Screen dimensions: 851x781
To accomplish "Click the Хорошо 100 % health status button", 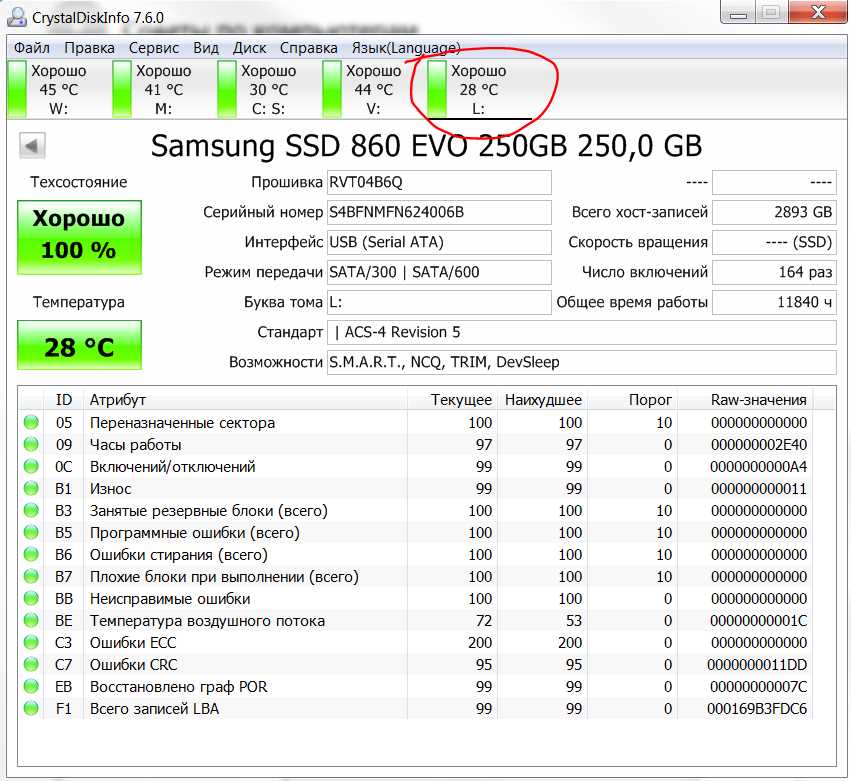I will coord(79,237).
